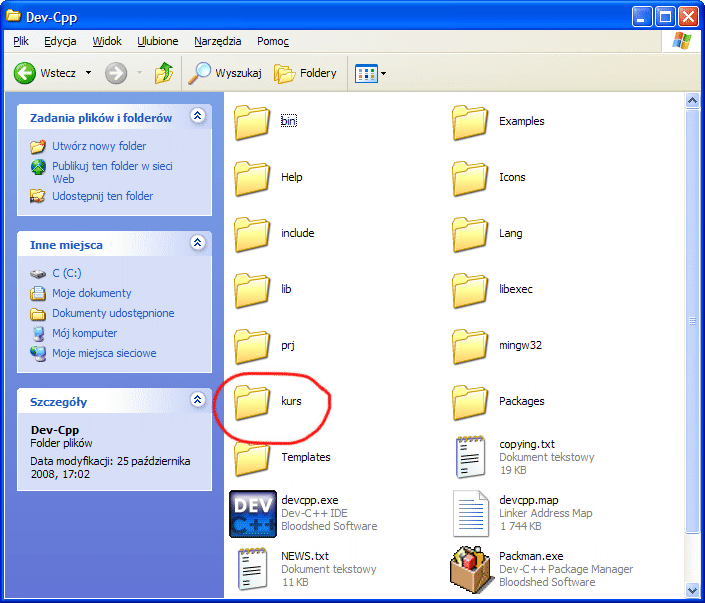Open the mingw32 folder

470,345
